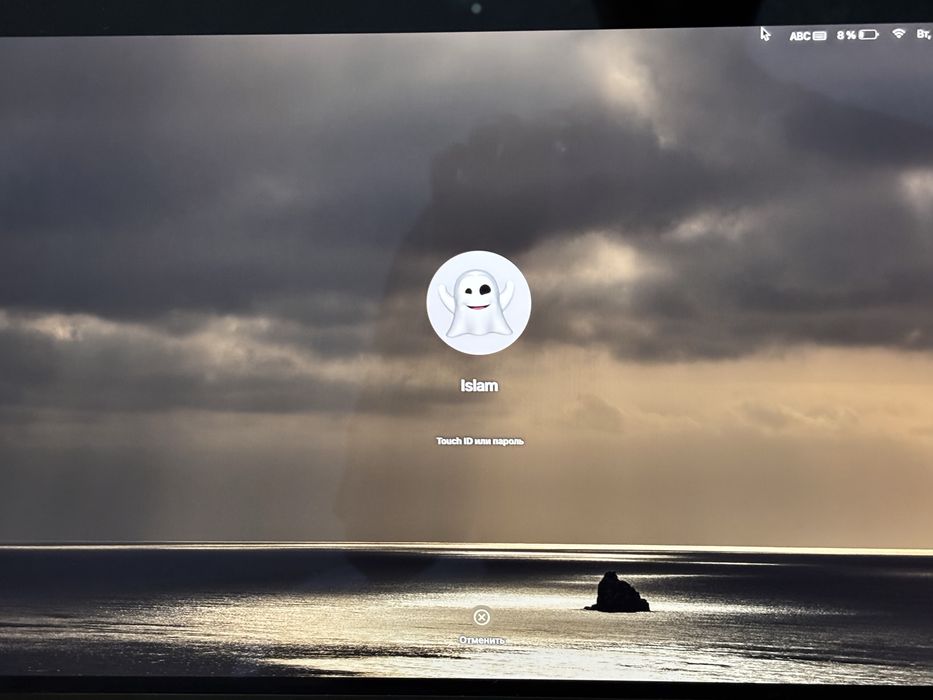Click the 8 % battery percentage

[846, 35]
